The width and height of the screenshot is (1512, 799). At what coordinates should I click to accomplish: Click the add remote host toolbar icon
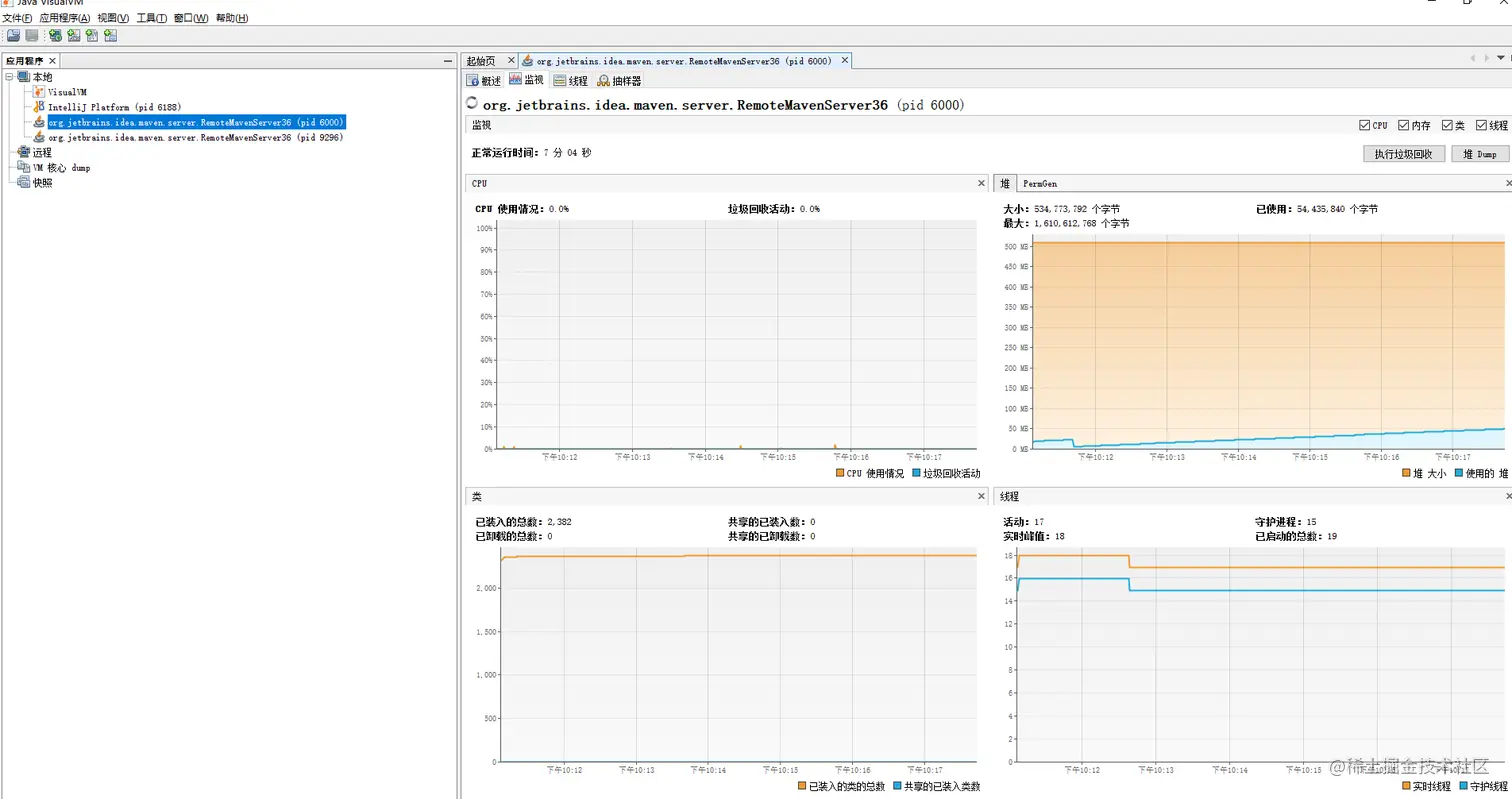click(56, 35)
